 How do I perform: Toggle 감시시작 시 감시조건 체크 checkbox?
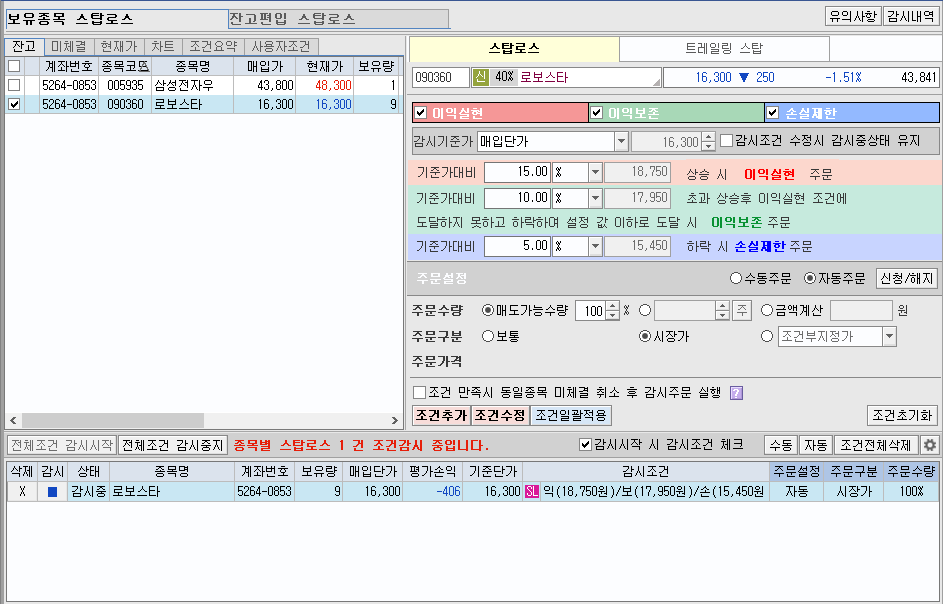coord(585,445)
